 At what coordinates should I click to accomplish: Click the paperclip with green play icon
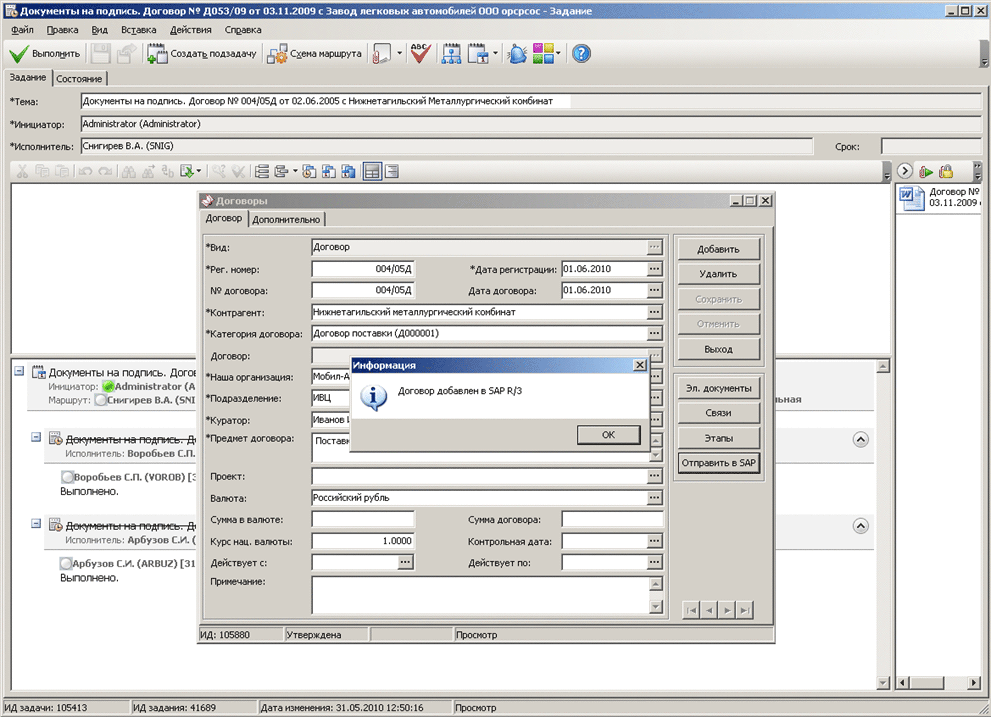tap(926, 171)
